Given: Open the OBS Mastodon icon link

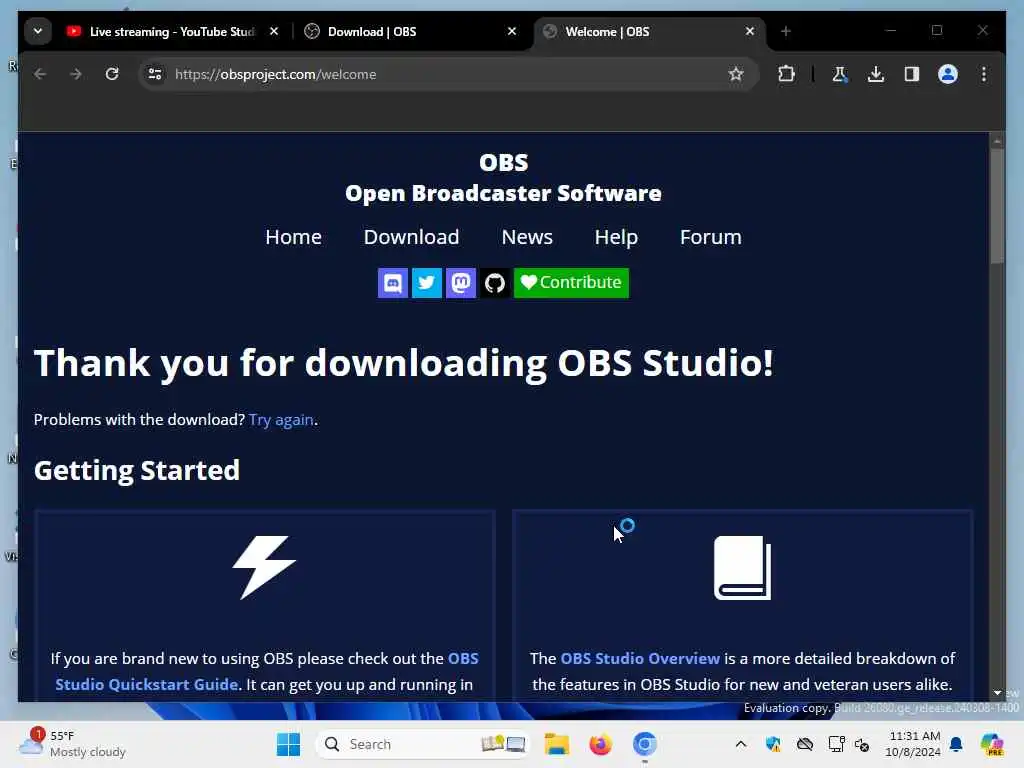Looking at the screenshot, I should click(x=460, y=283).
